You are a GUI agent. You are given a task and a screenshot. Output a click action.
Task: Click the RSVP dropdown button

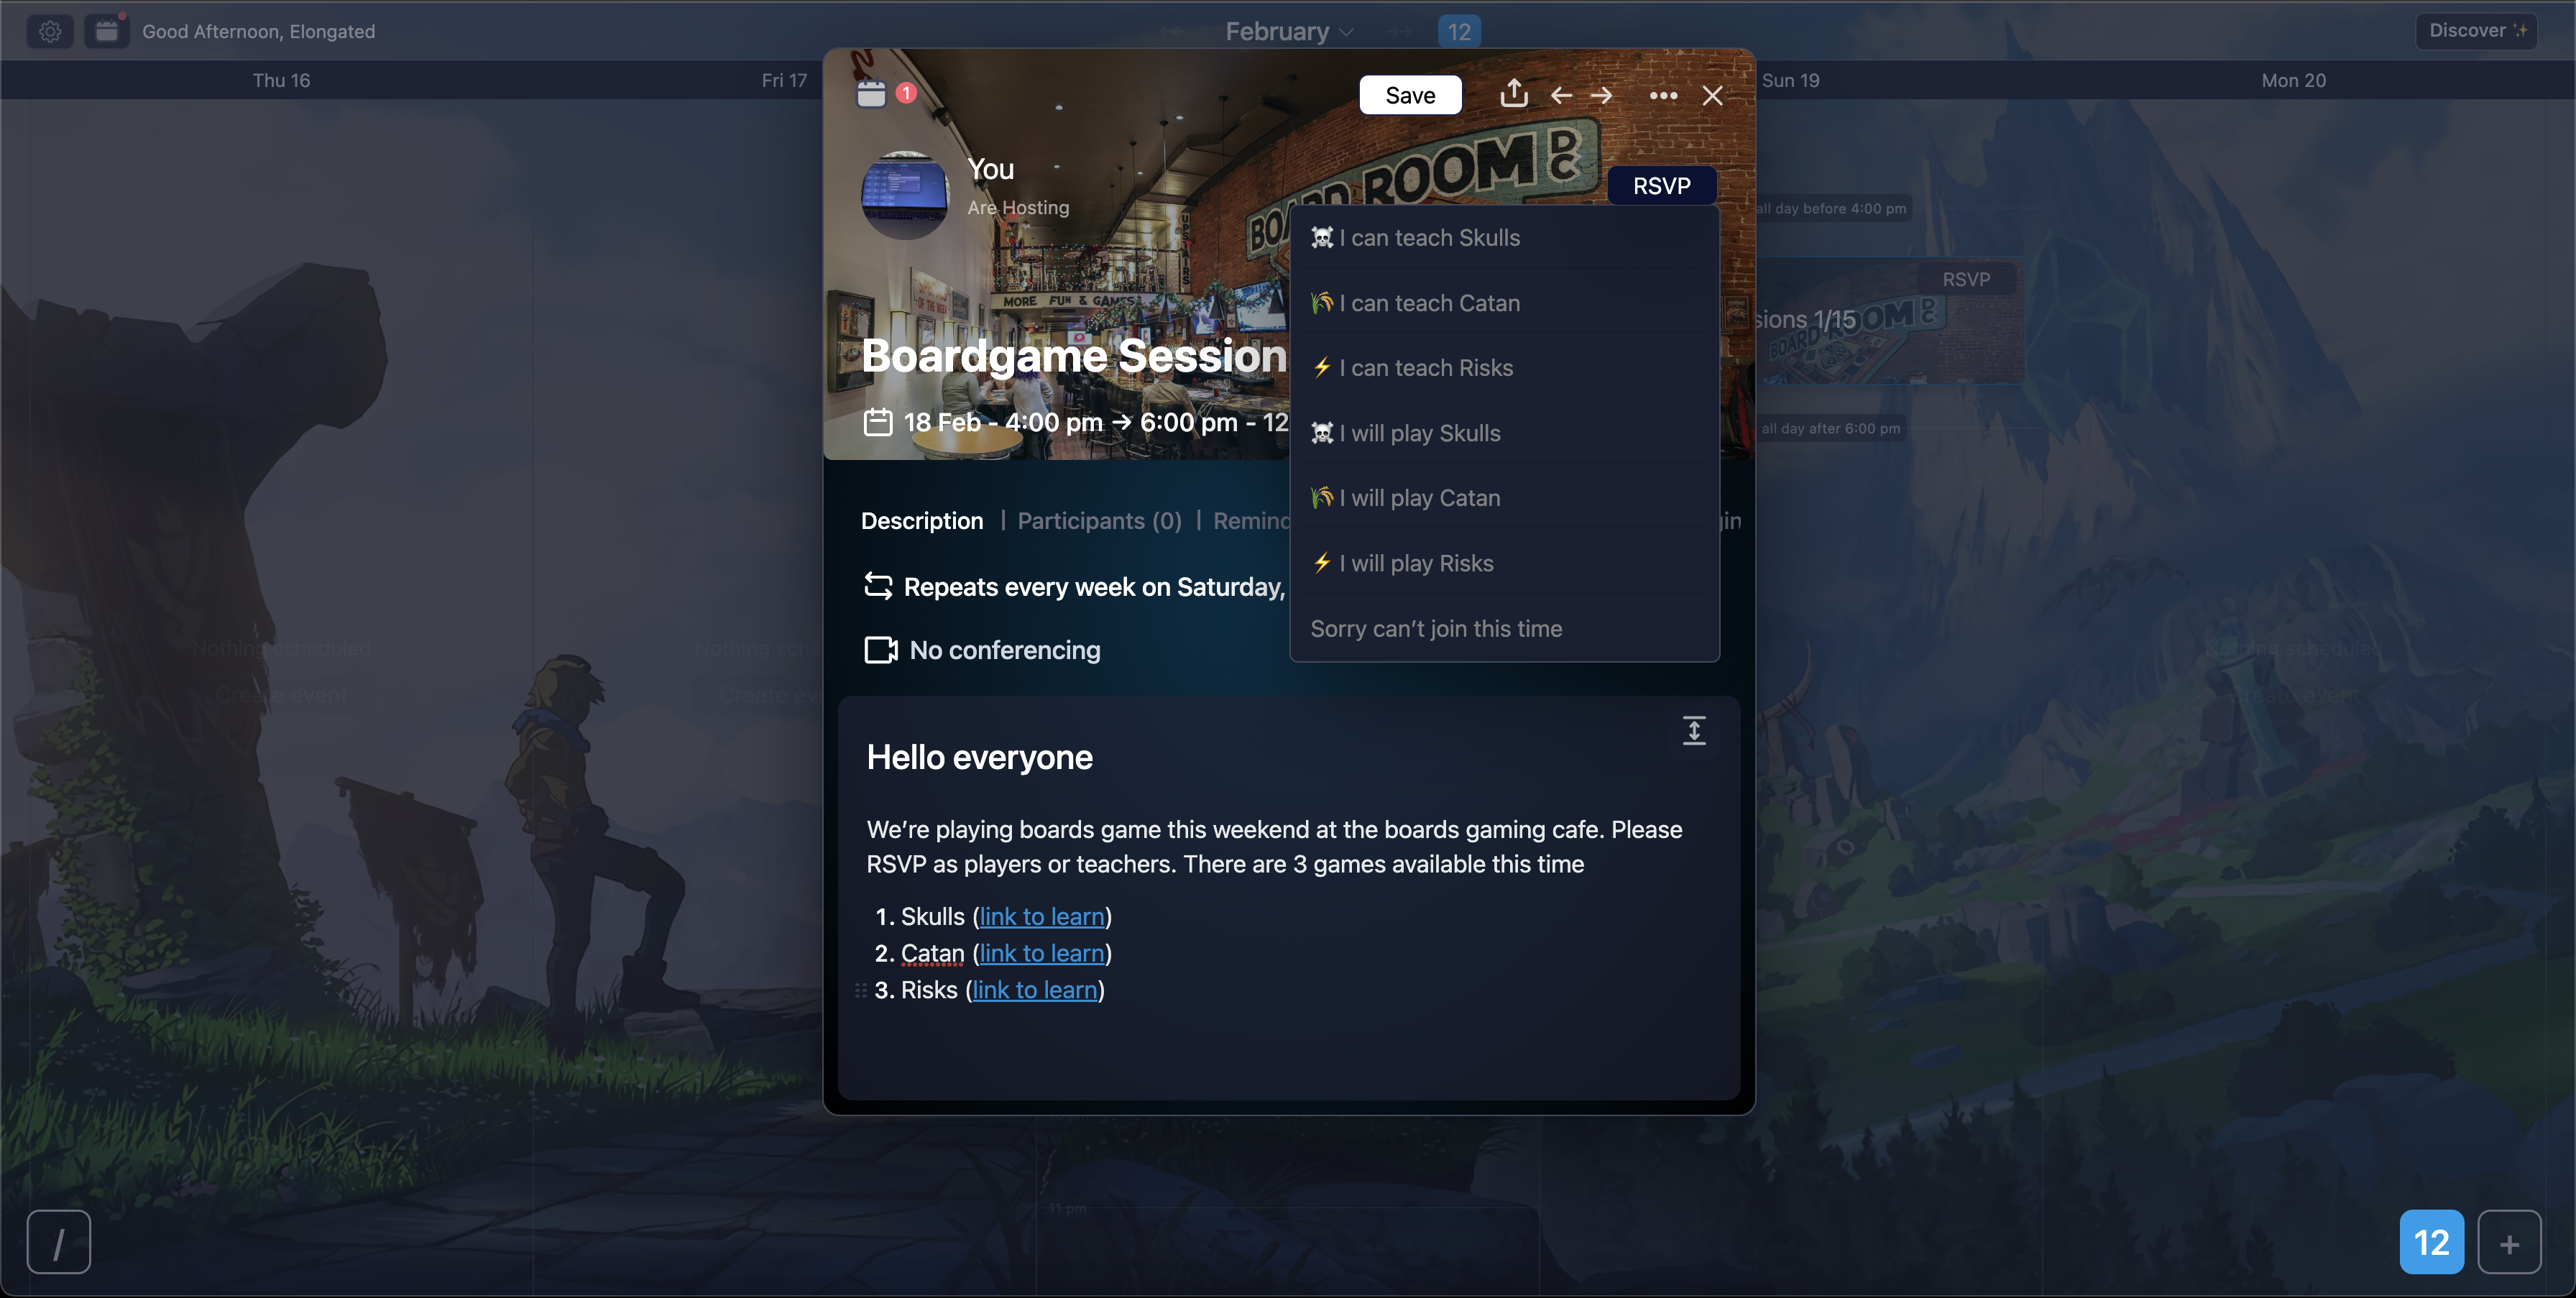pyautogui.click(x=1660, y=185)
